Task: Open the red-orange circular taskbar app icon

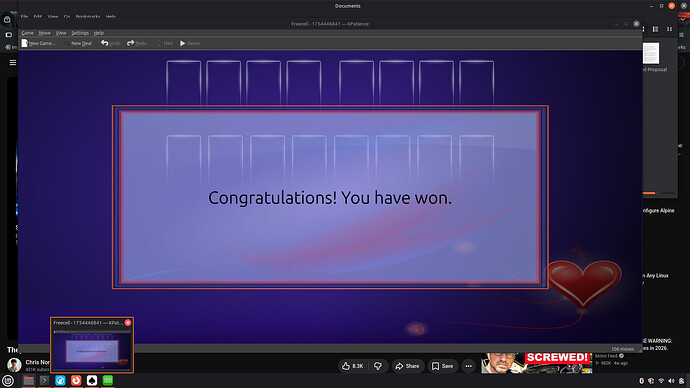Action: click(76, 381)
